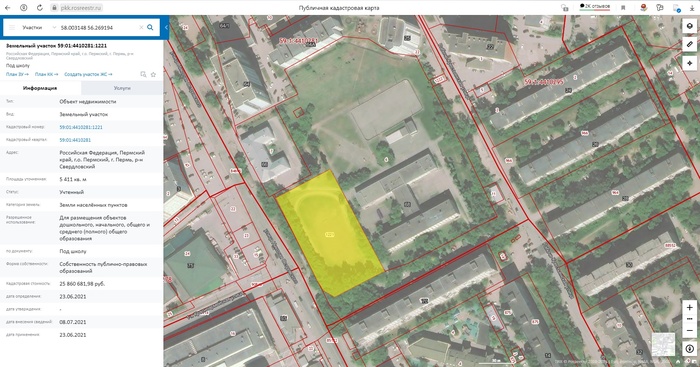Click the basemap thumbnail in map corner
Screen dimensions: 700x367
point(663,344)
